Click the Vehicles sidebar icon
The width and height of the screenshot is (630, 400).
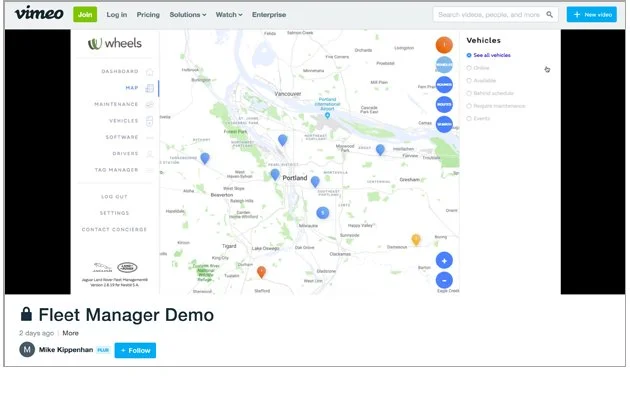[x=149, y=121]
